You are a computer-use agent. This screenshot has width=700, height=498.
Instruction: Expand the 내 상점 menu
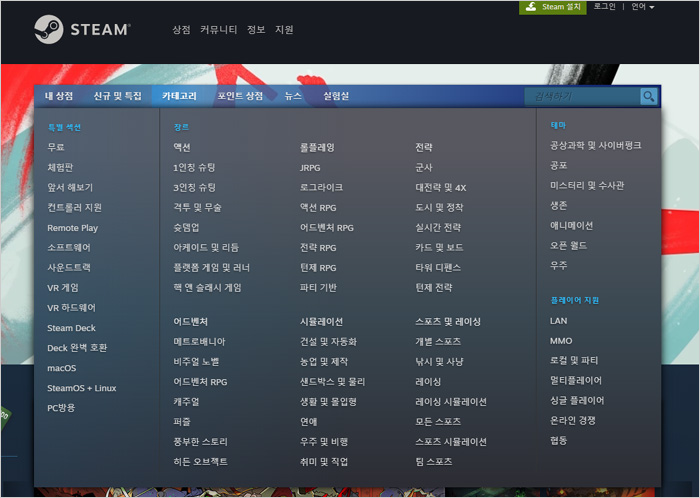pyautogui.click(x=59, y=96)
